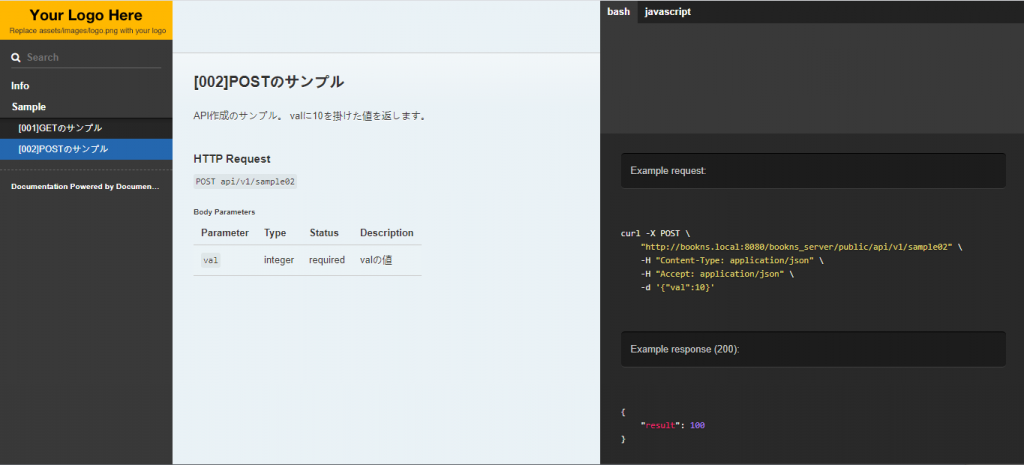Open the Info section in sidebar
This screenshot has width=1024, height=465.
tap(21, 86)
